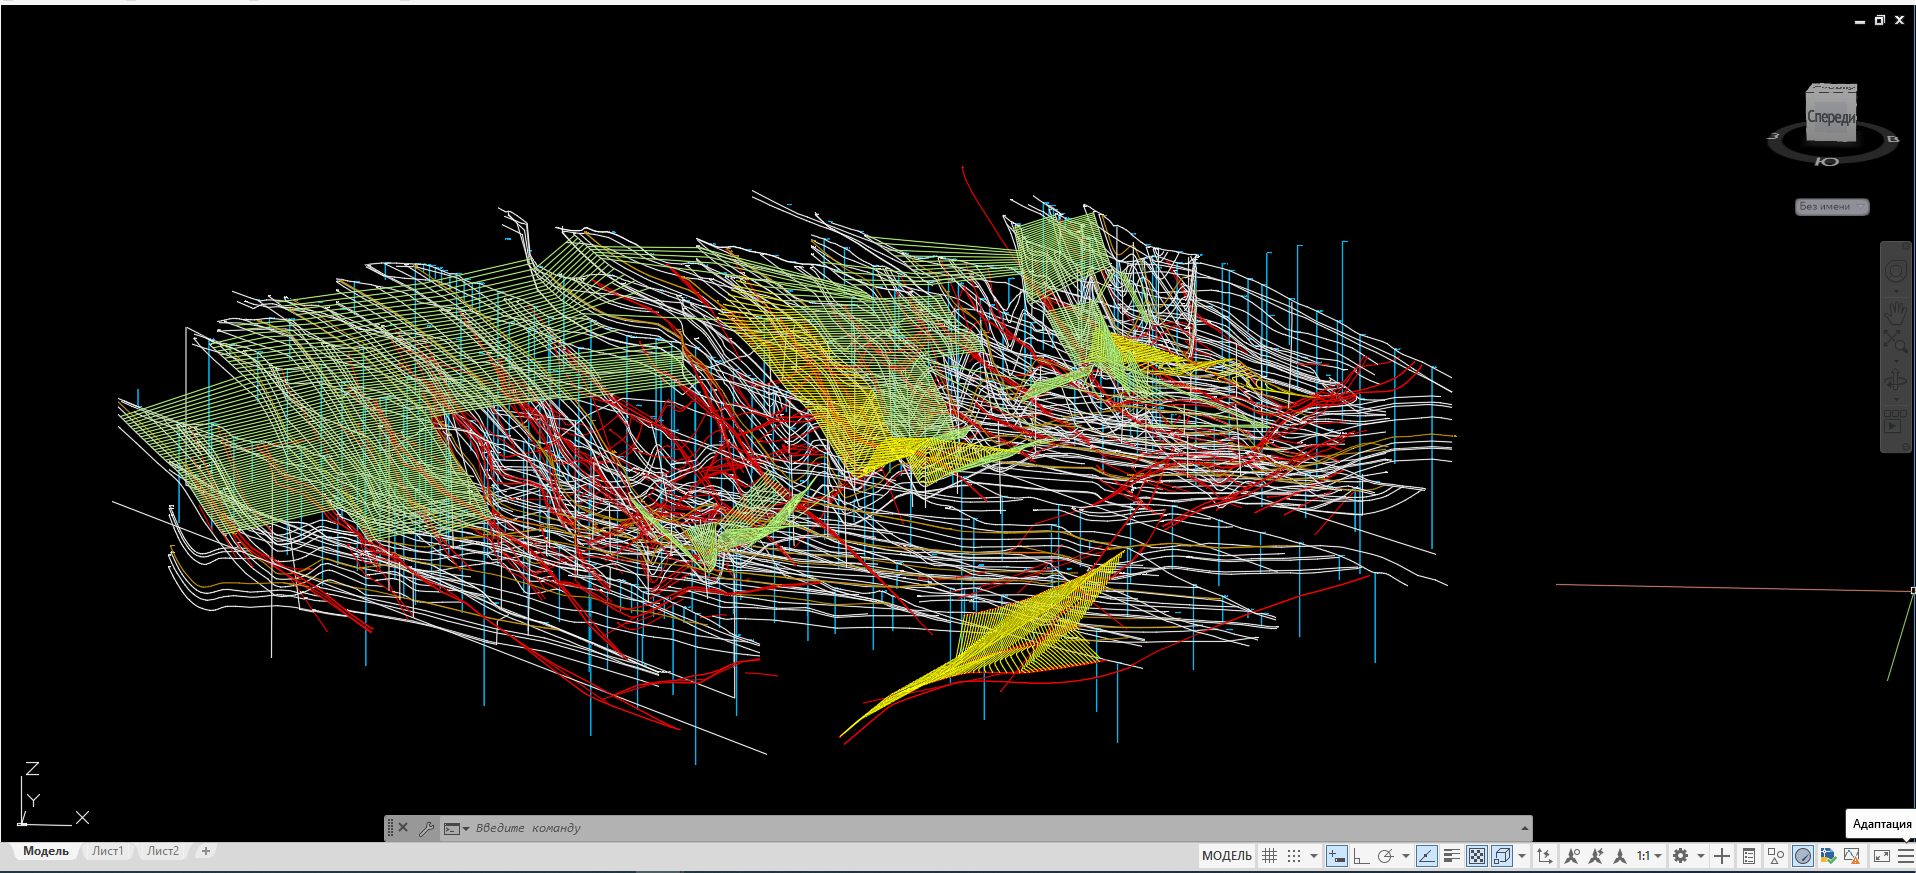This screenshot has width=1916, height=873.
Task: Click the hardware acceleration circle icon
Action: click(x=1803, y=856)
